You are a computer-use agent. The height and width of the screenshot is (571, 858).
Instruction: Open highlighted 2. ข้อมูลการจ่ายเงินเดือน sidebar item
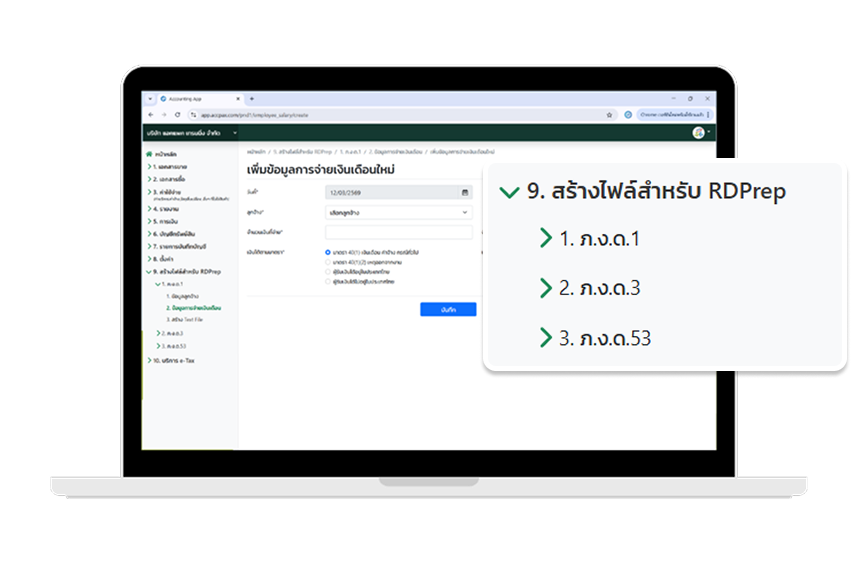(194, 308)
